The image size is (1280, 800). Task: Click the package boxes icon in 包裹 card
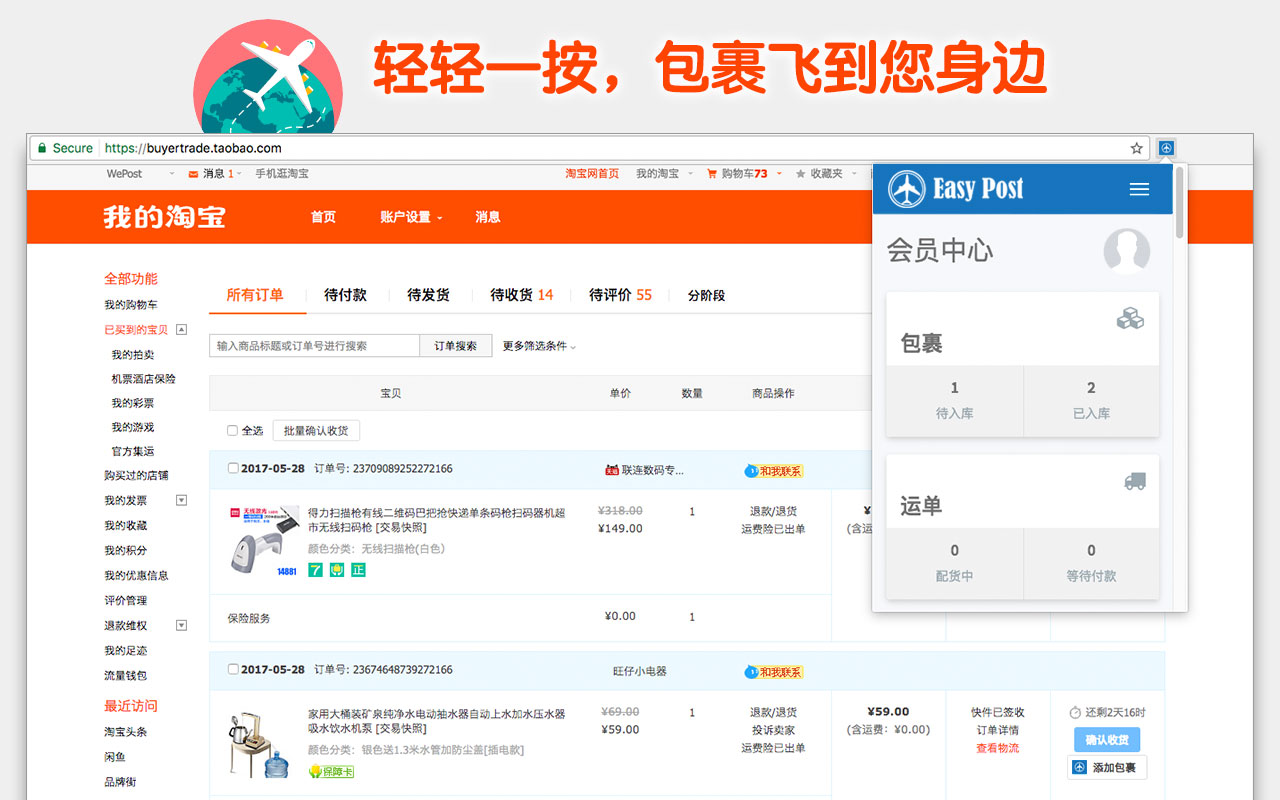pos(1131,319)
